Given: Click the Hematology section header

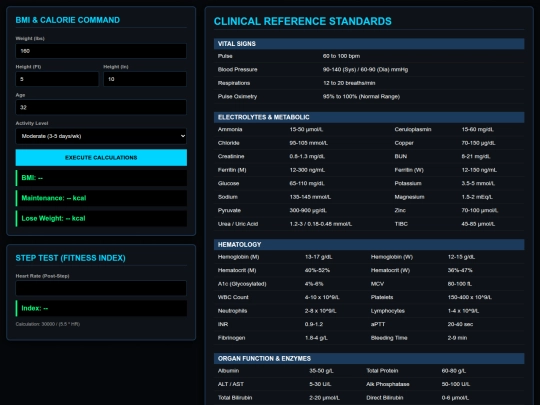Looking at the screenshot, I should click(369, 245).
